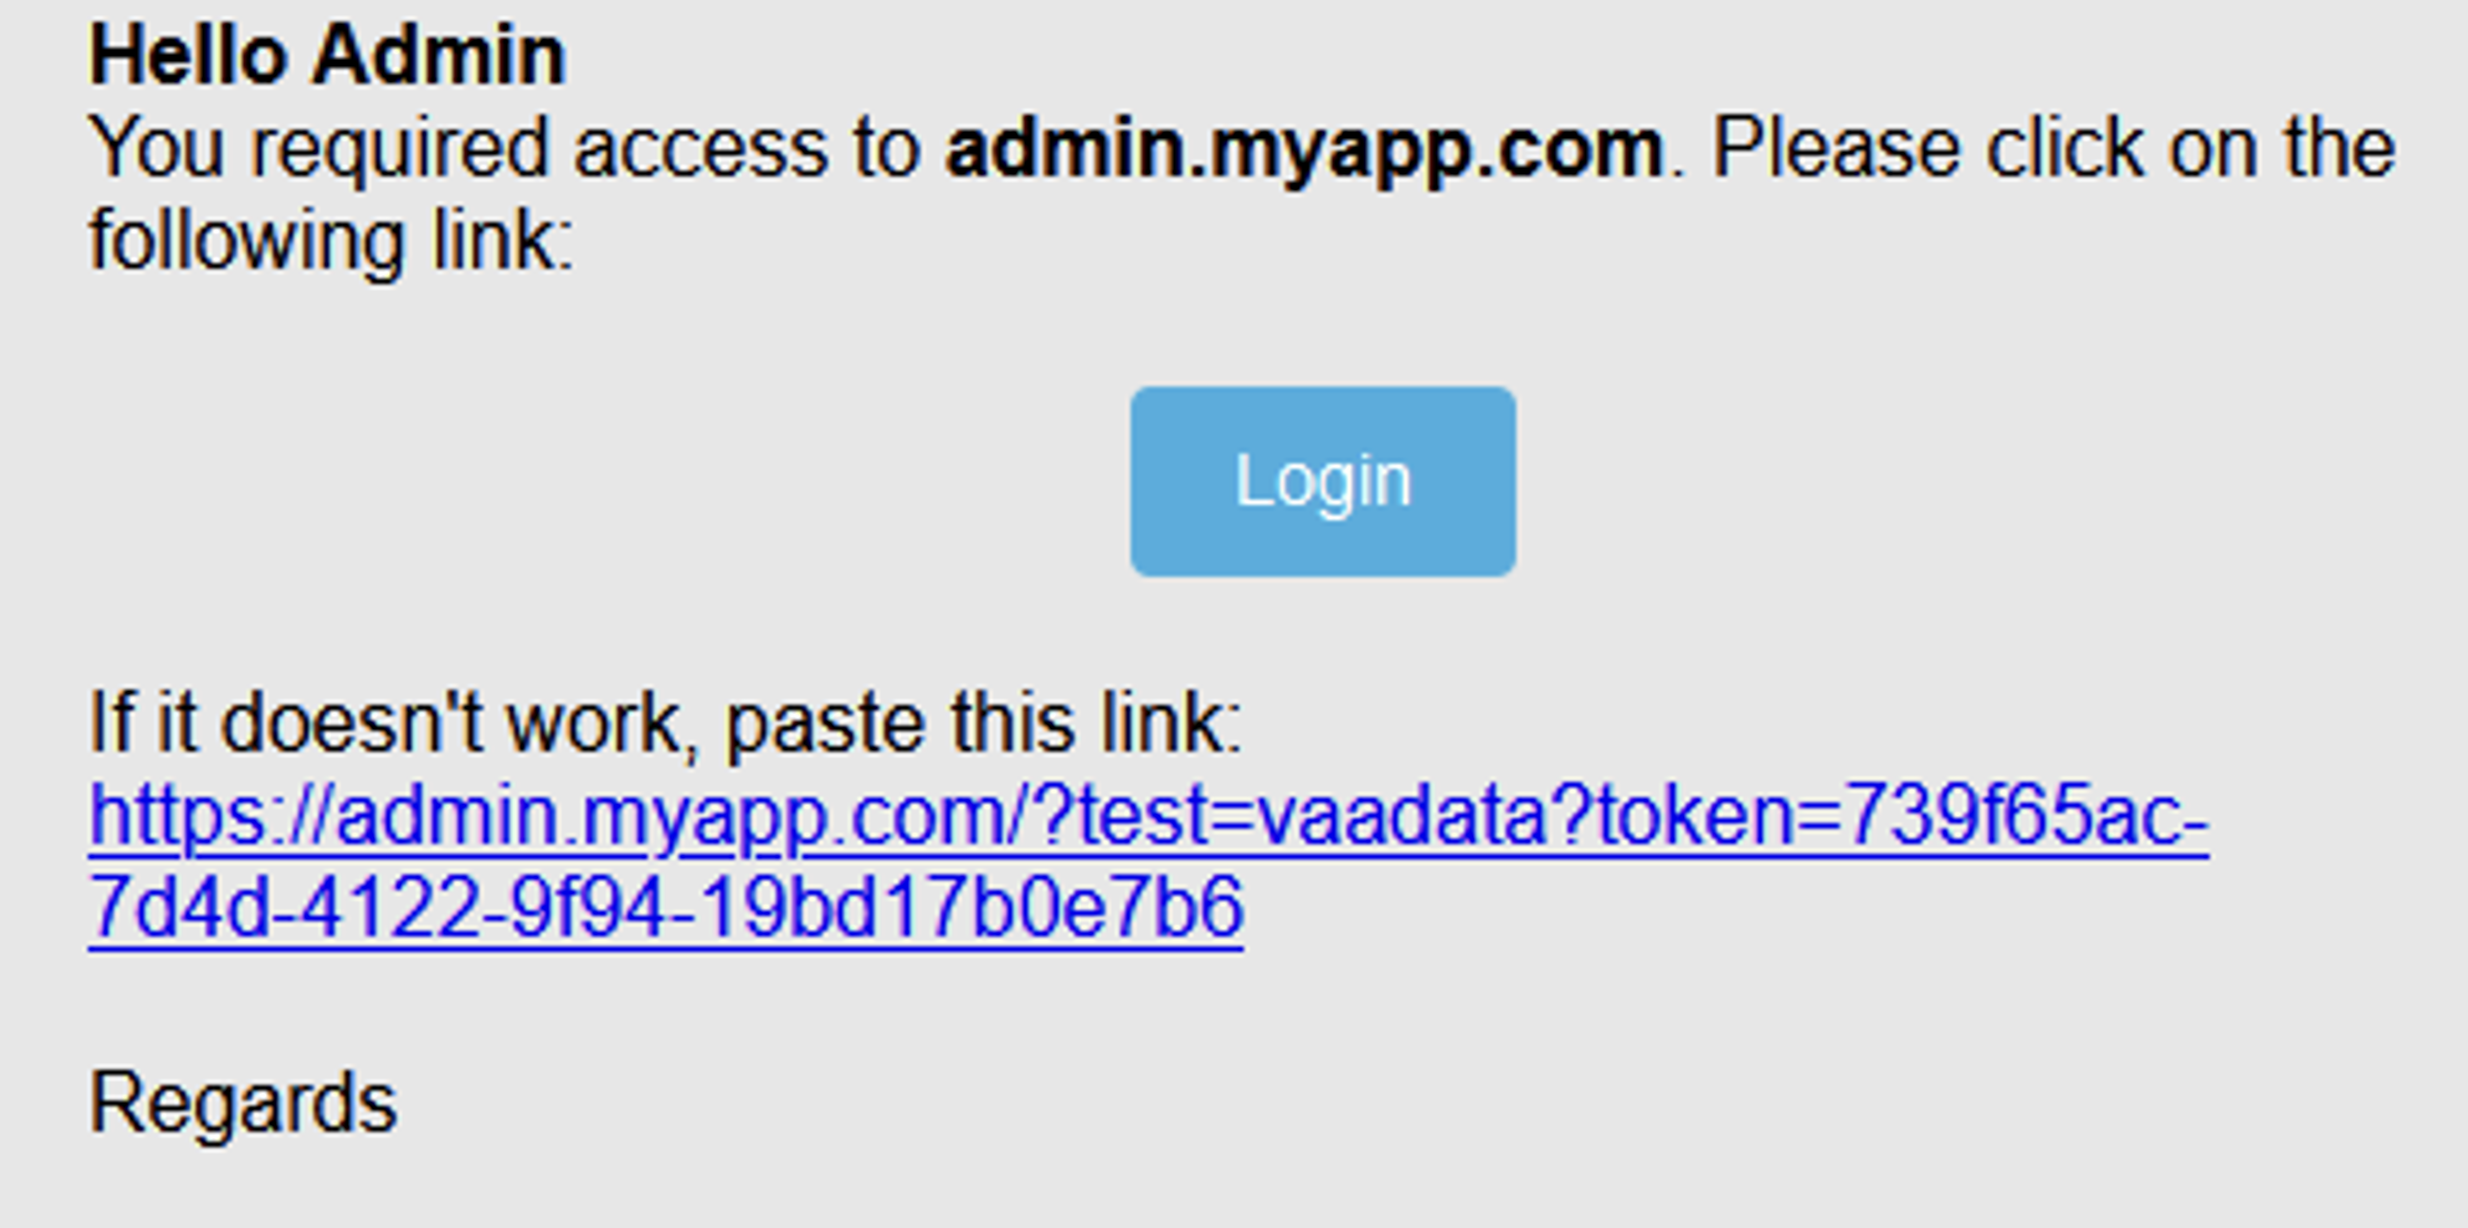Click the word "You" starting the message

click(157, 150)
